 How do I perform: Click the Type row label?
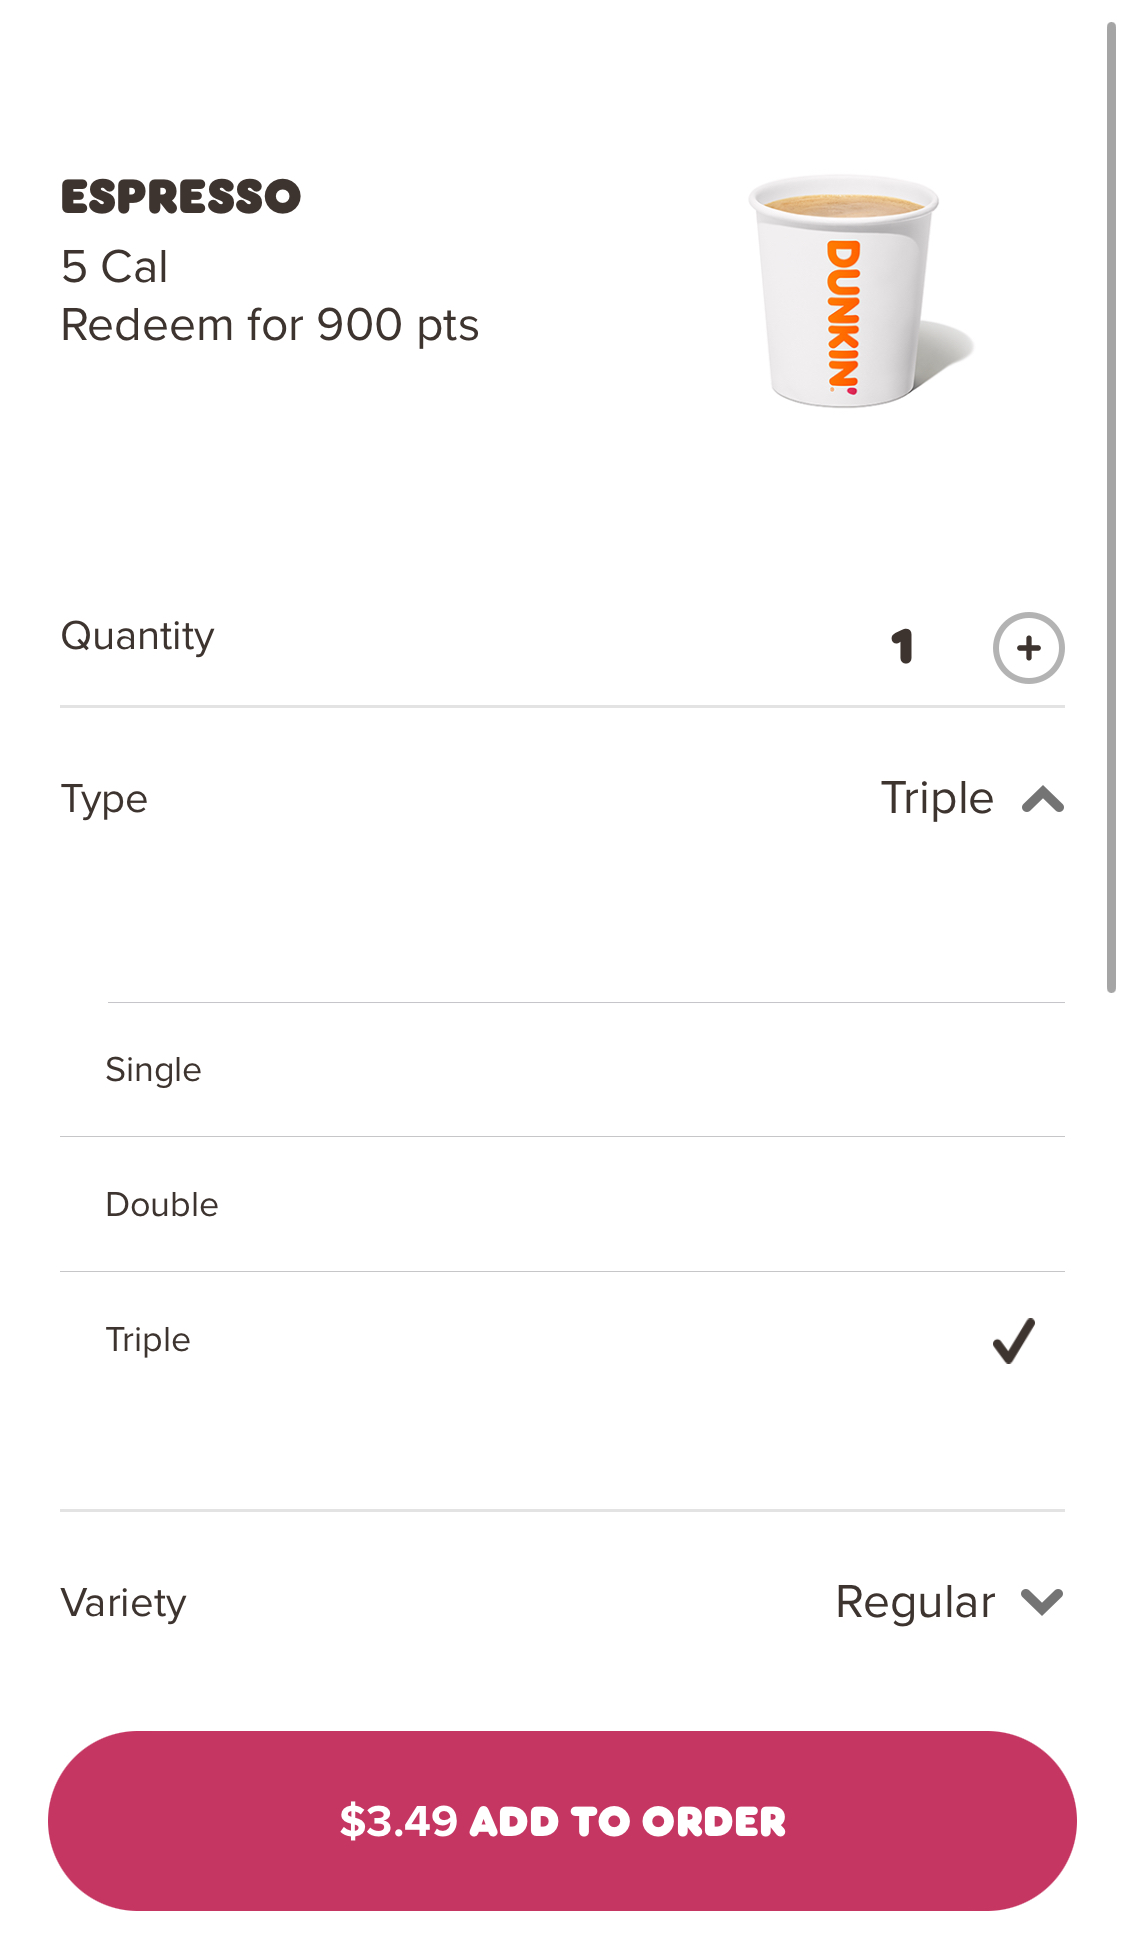(x=104, y=800)
